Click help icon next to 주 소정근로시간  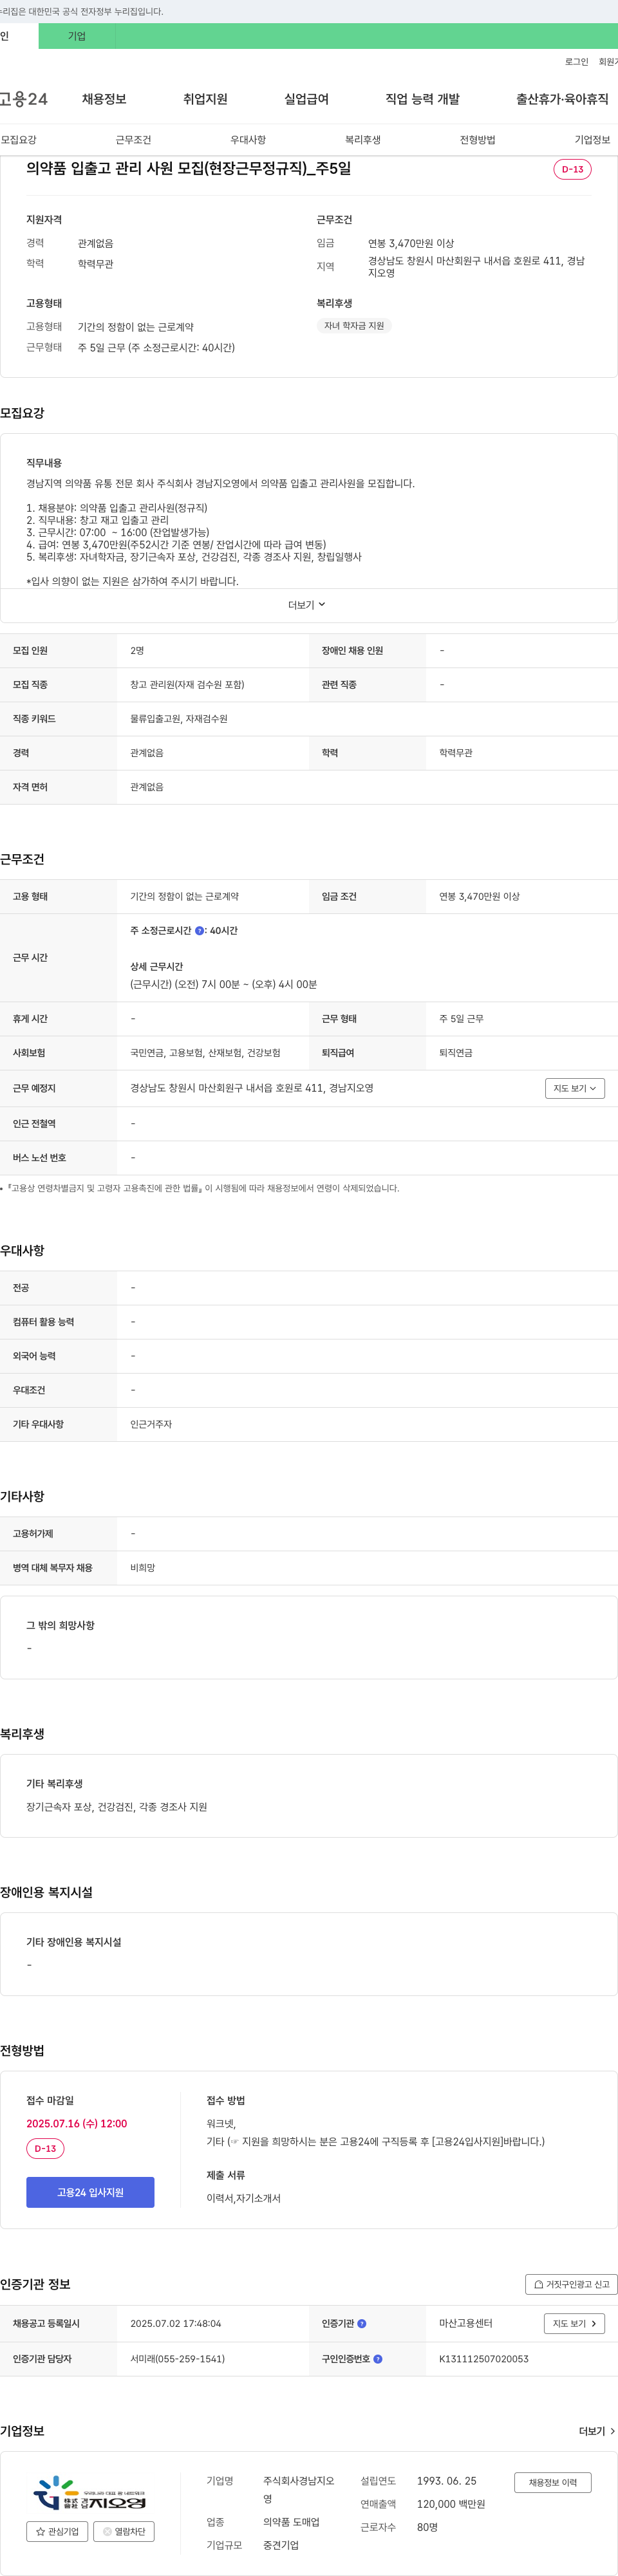coord(199,931)
